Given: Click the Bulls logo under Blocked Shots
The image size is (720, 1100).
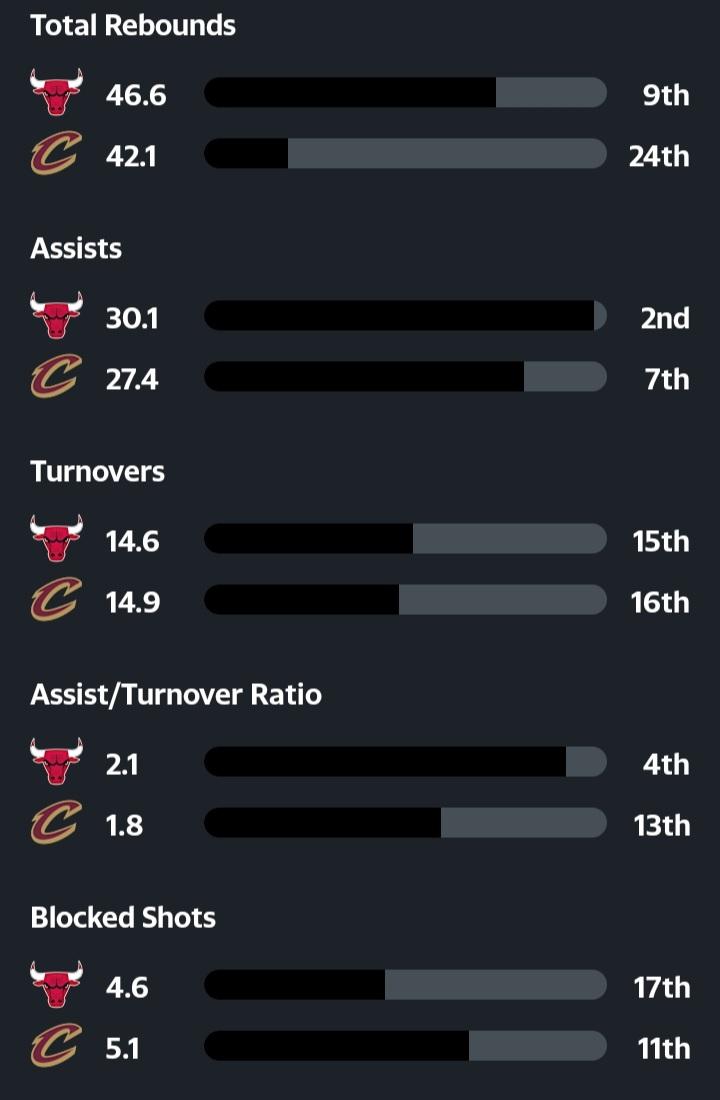Looking at the screenshot, I should 56,986.
